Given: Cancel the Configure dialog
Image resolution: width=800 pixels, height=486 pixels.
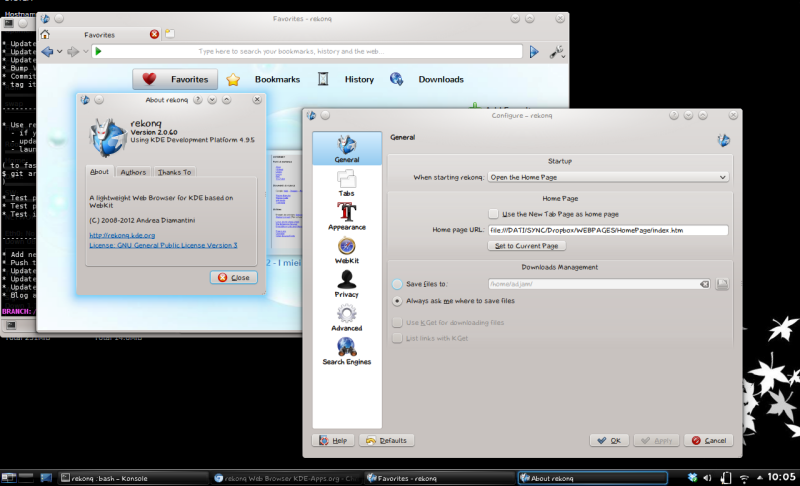Looking at the screenshot, I should pos(709,441).
